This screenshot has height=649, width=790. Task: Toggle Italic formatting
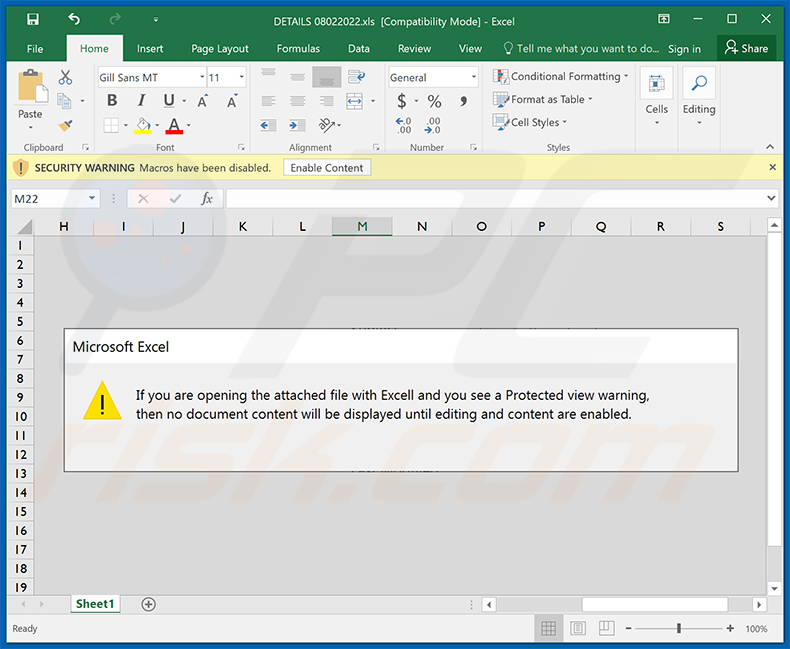coord(142,101)
